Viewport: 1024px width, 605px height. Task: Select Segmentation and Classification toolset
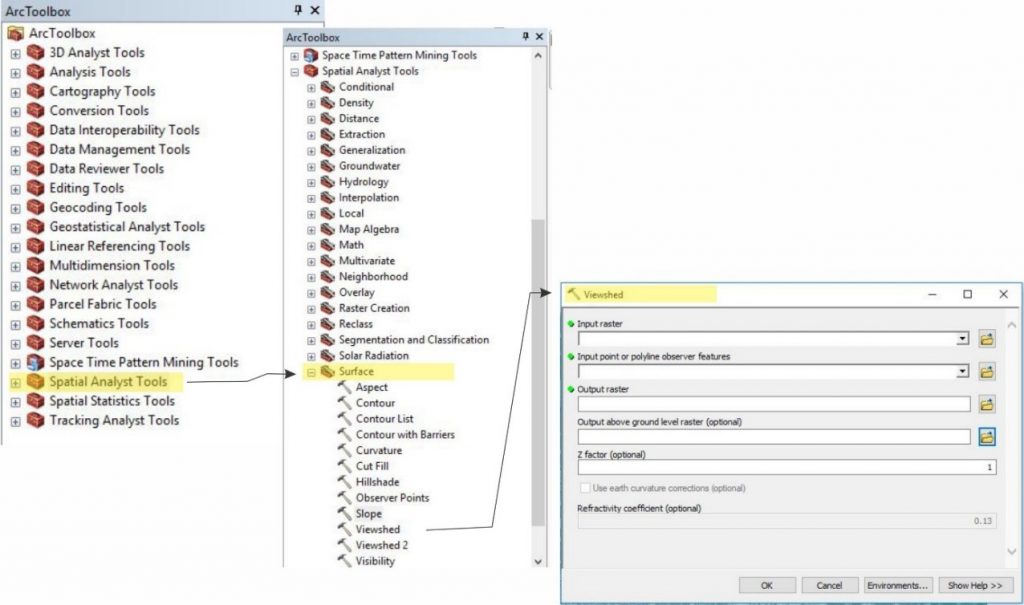413,340
